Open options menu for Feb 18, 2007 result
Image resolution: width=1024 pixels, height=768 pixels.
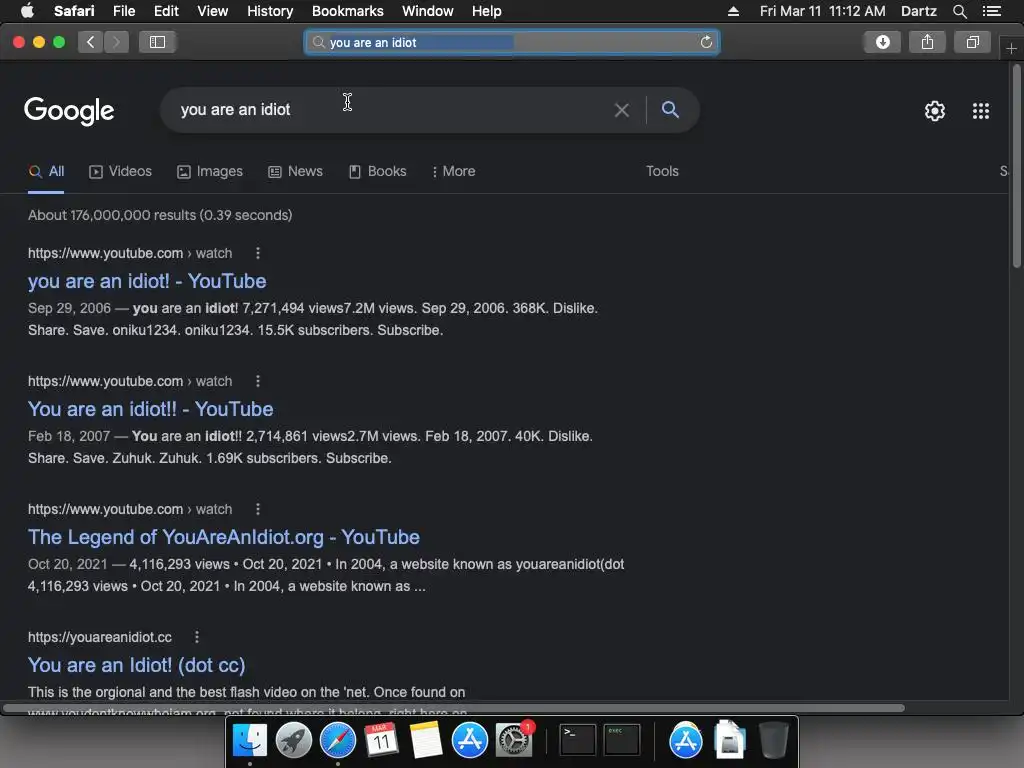(x=258, y=381)
